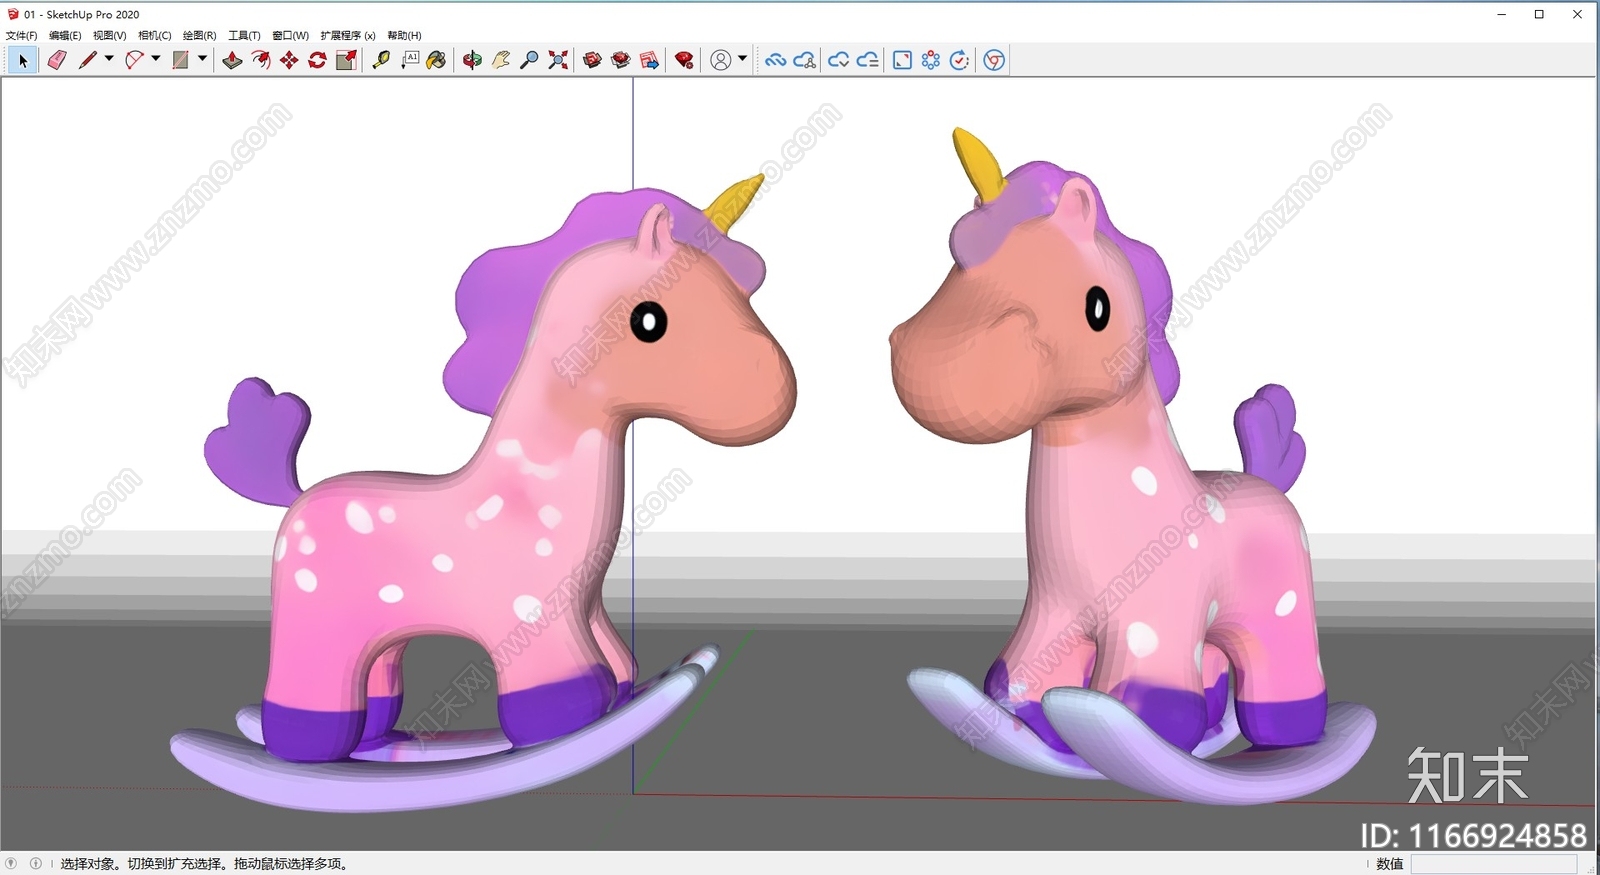1600x875 pixels.
Task: Select the Arc tool
Action: click(134, 60)
